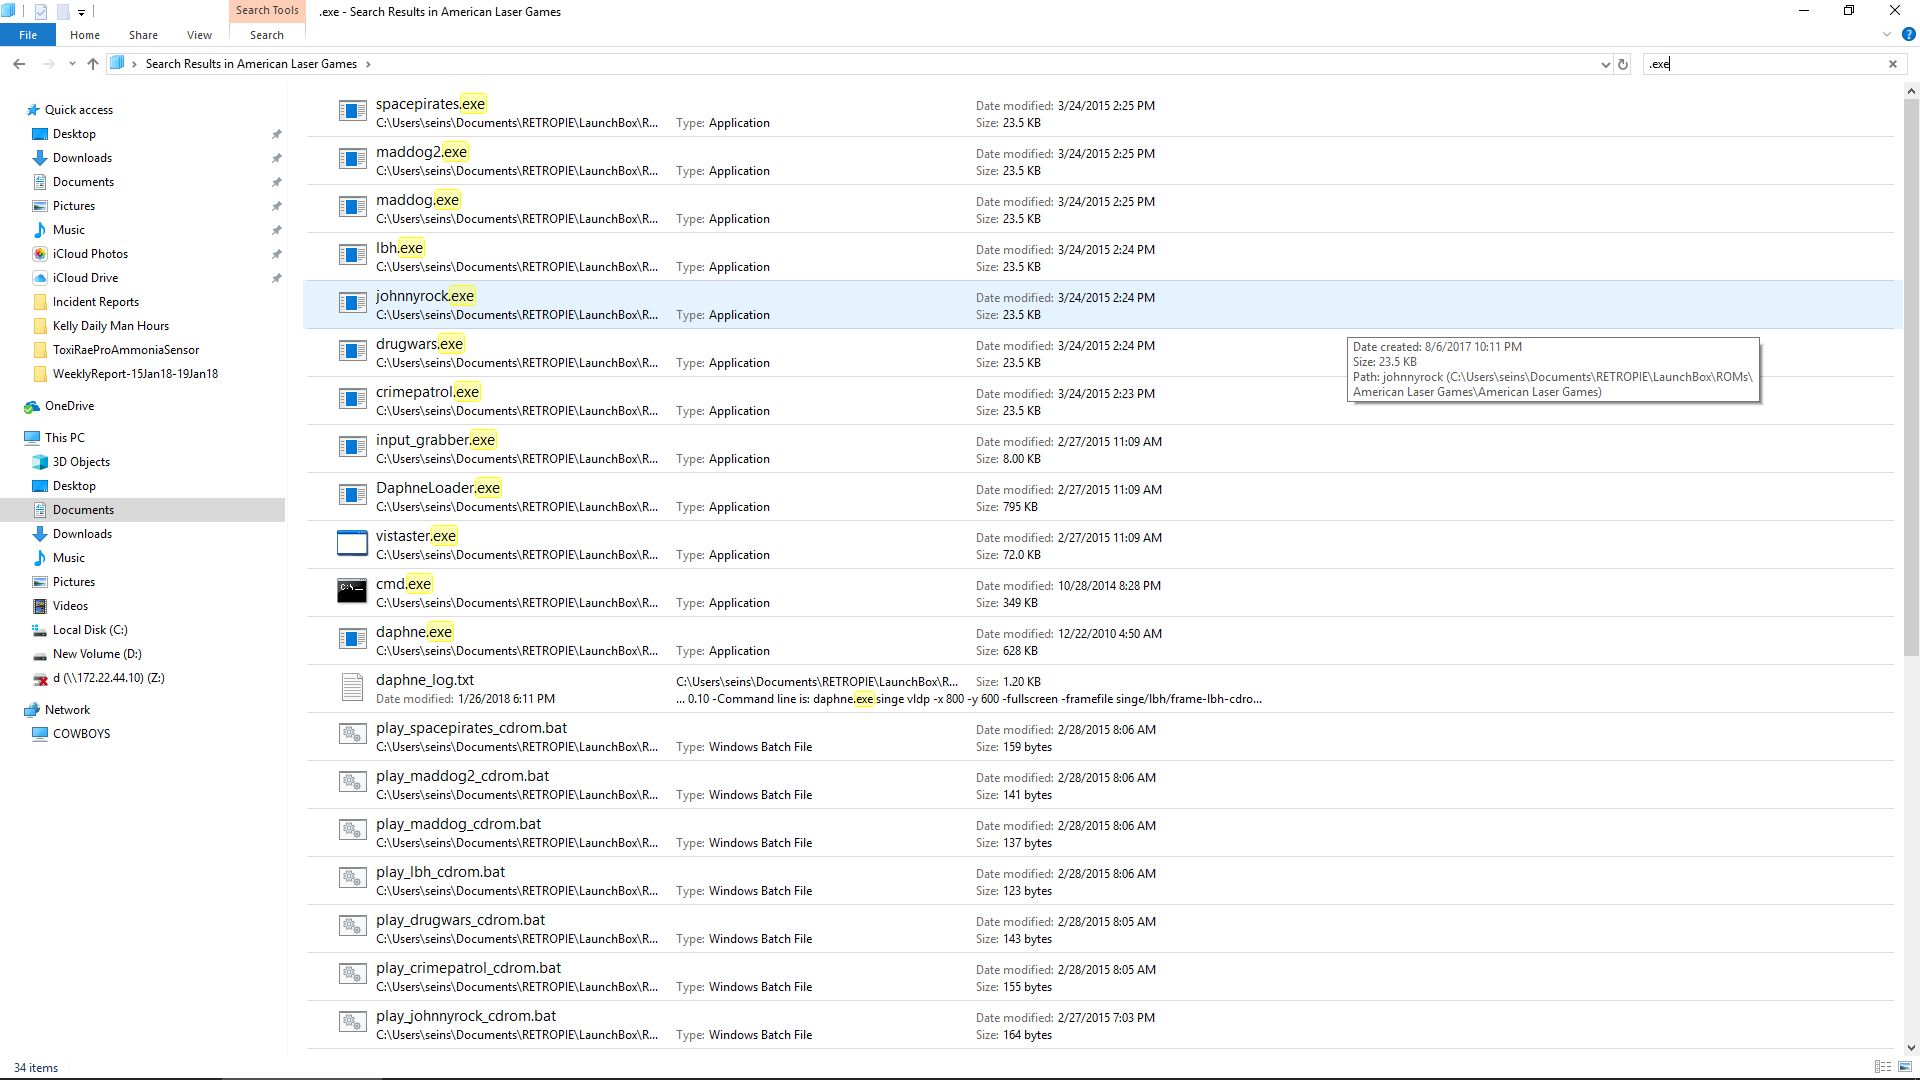The width and height of the screenshot is (1920, 1080).
Task: Switch to Details view layout icon
Action: point(1882,1067)
